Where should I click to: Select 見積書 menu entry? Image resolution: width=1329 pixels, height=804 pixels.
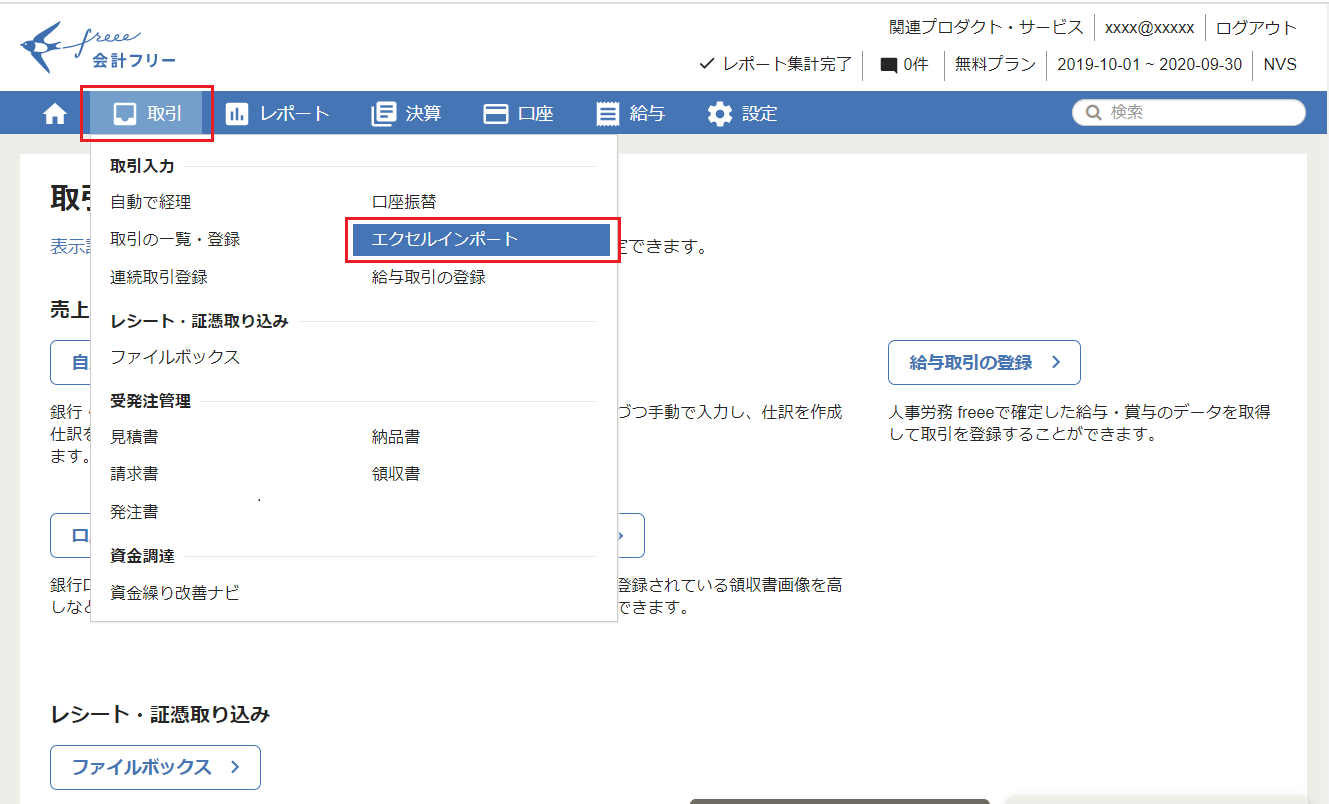coord(134,437)
